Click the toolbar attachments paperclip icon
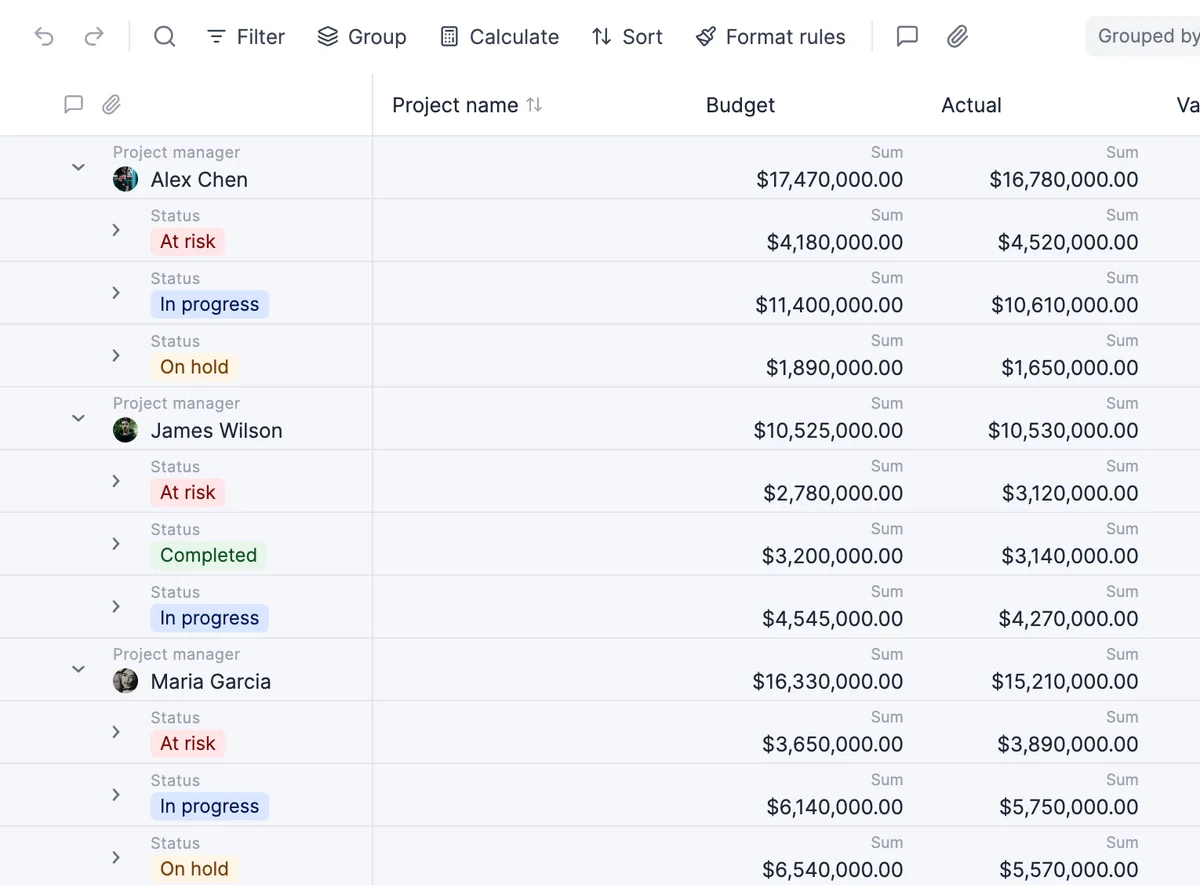The height and width of the screenshot is (885, 1200). tap(958, 37)
